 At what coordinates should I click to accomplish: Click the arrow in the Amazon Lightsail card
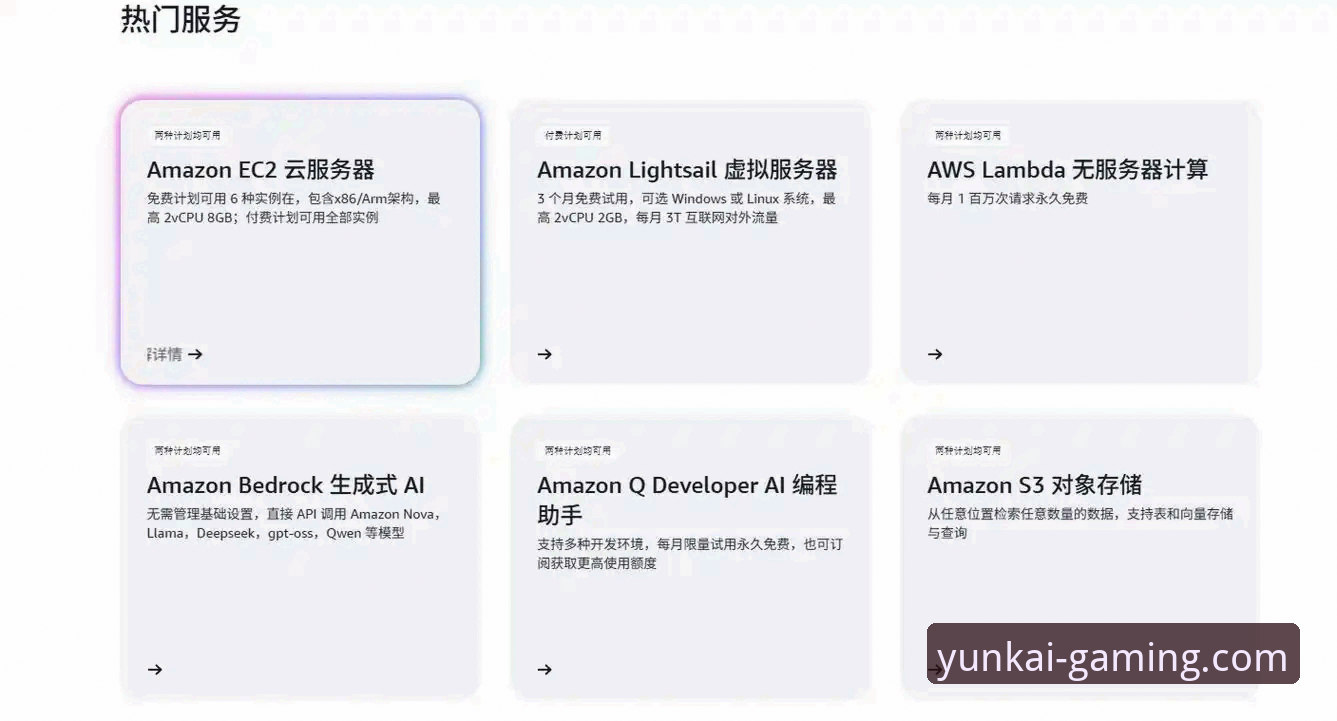tap(545, 354)
